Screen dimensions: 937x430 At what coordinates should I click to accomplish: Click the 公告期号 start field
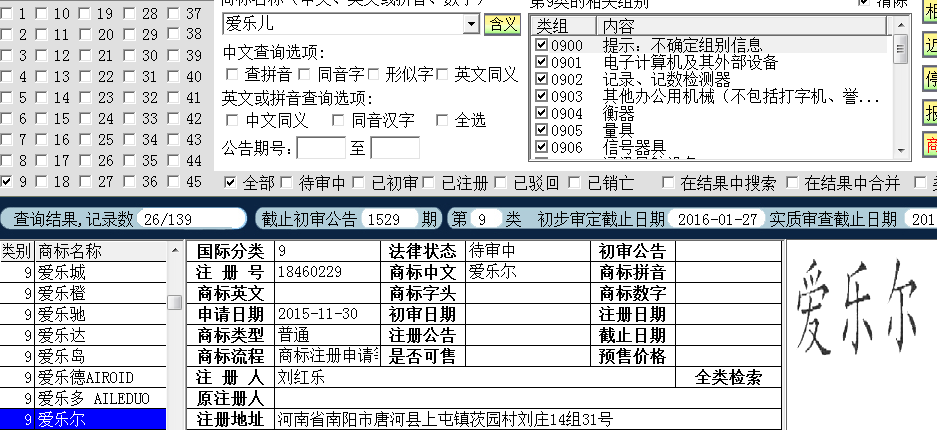coord(321,148)
